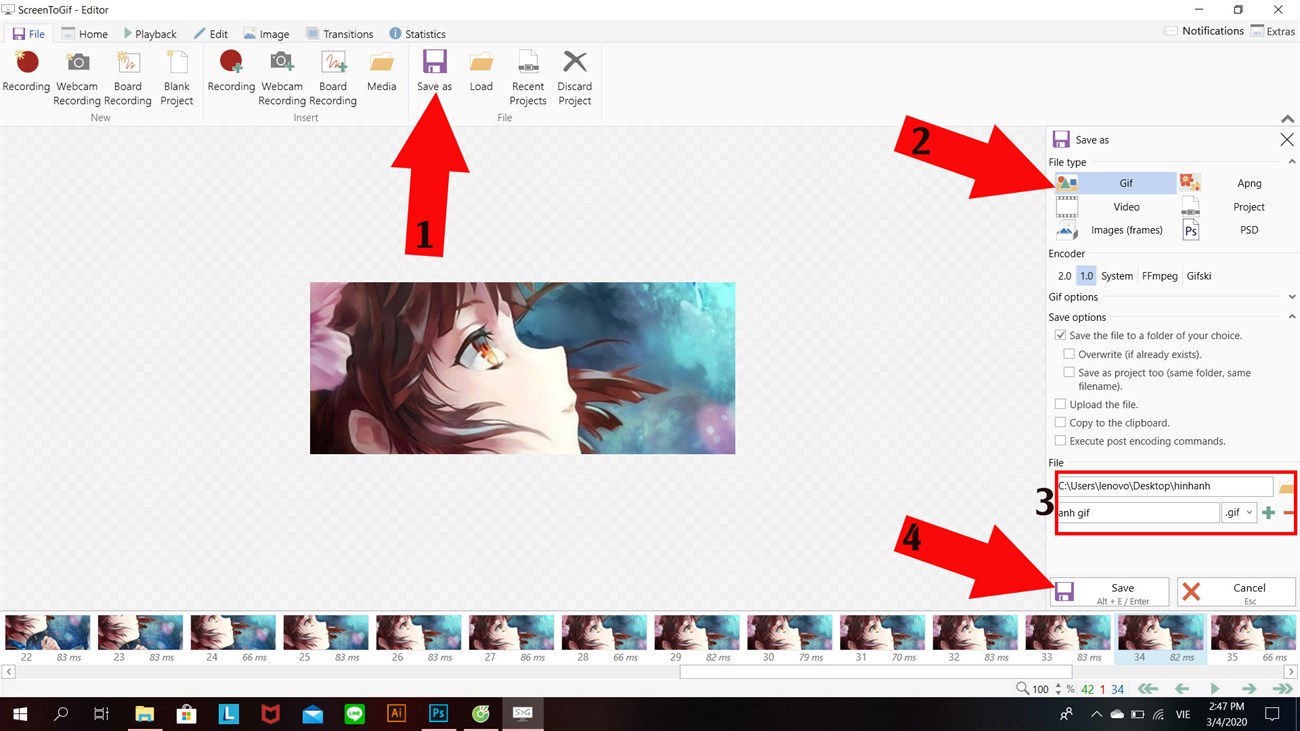
Task: Expand the Gif options section
Action: [x=1291, y=297]
